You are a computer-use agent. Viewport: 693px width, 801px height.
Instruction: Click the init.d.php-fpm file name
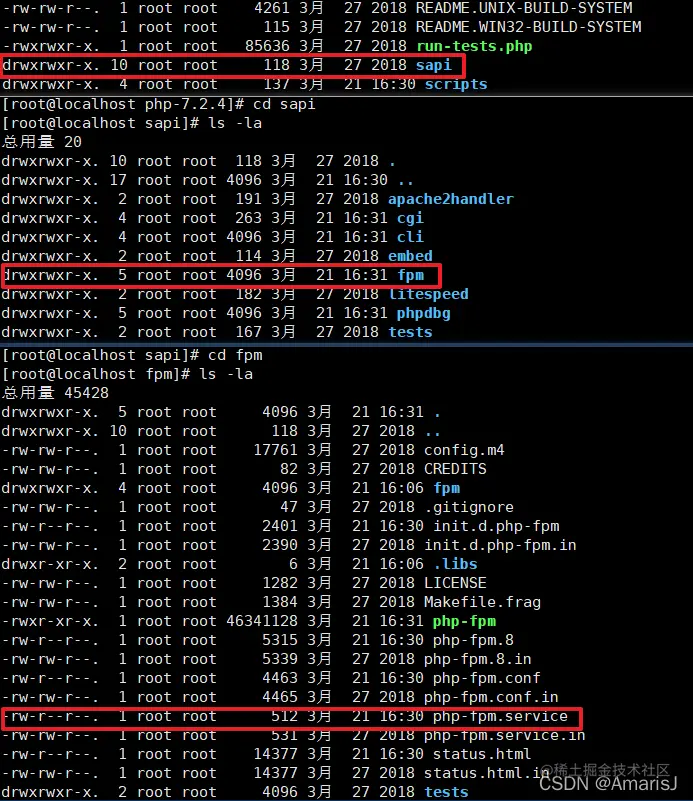[x=496, y=526]
